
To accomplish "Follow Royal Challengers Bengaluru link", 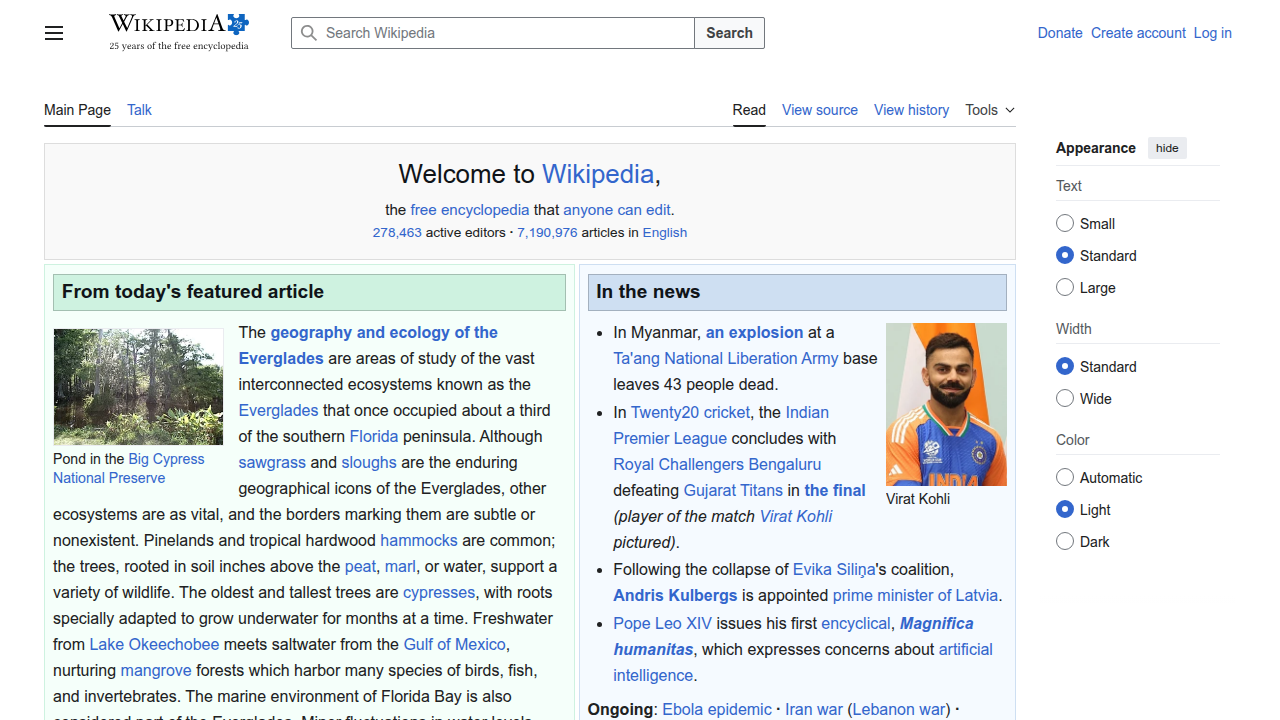I will (717, 464).
